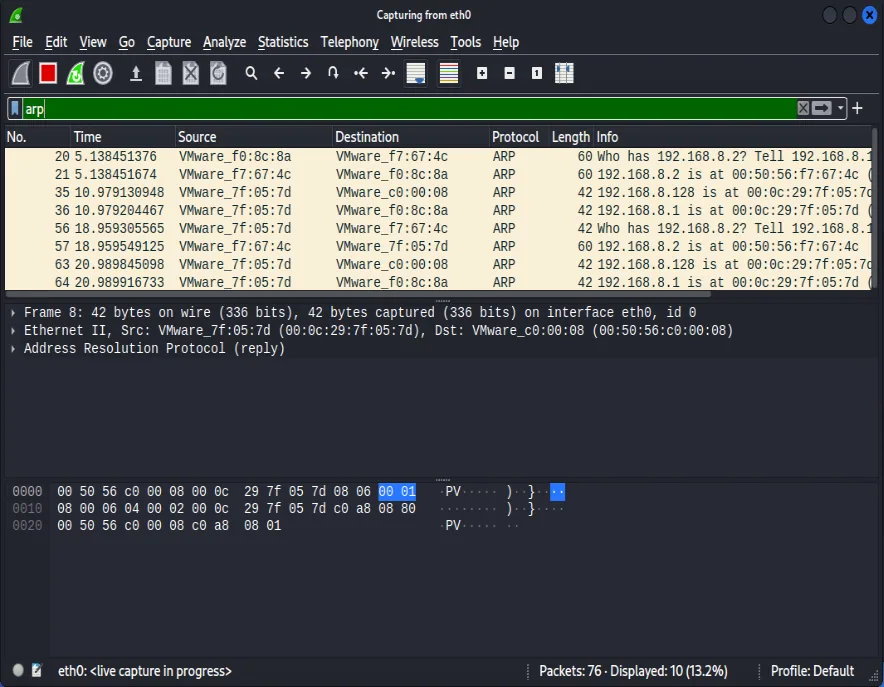The width and height of the screenshot is (884, 687).
Task: Reset text to normal size
Action: [x=537, y=73]
